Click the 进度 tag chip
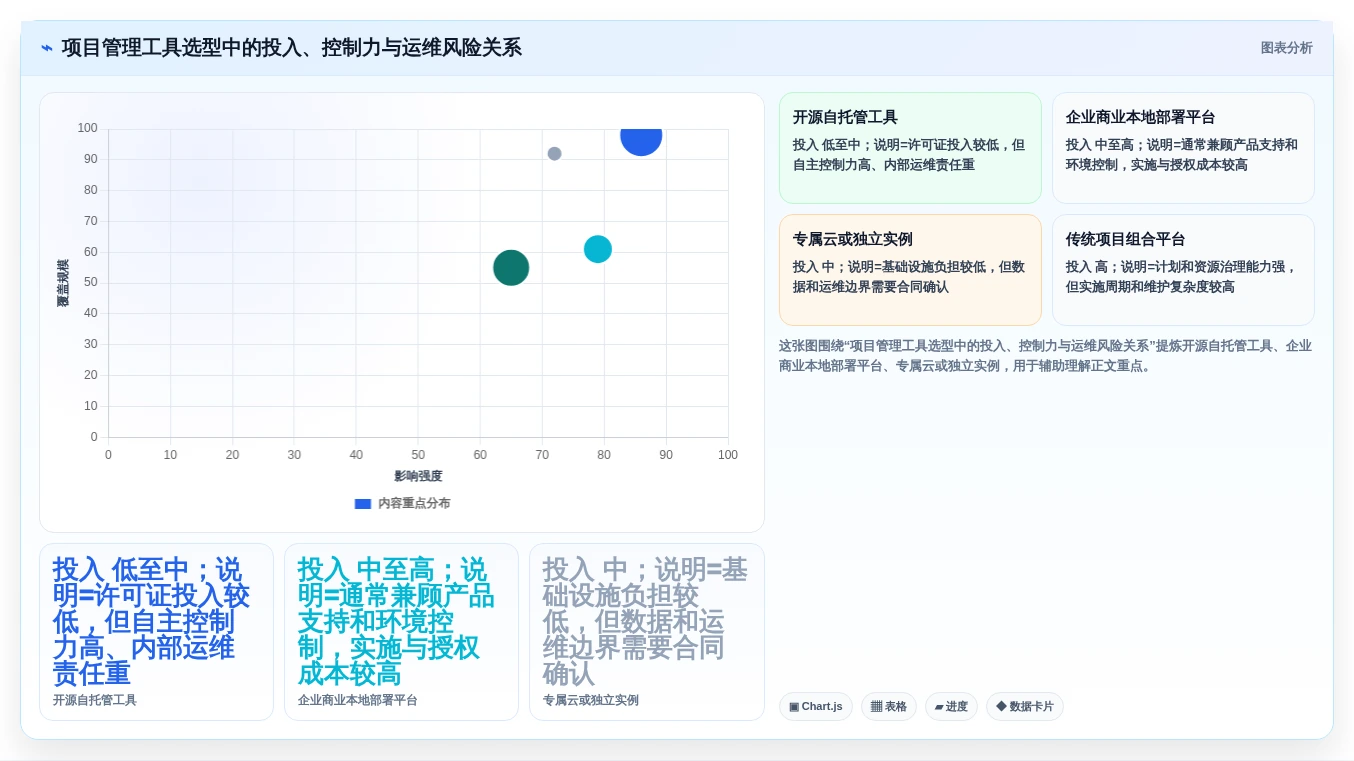Viewport: 1354px width, 761px height. pos(951,707)
